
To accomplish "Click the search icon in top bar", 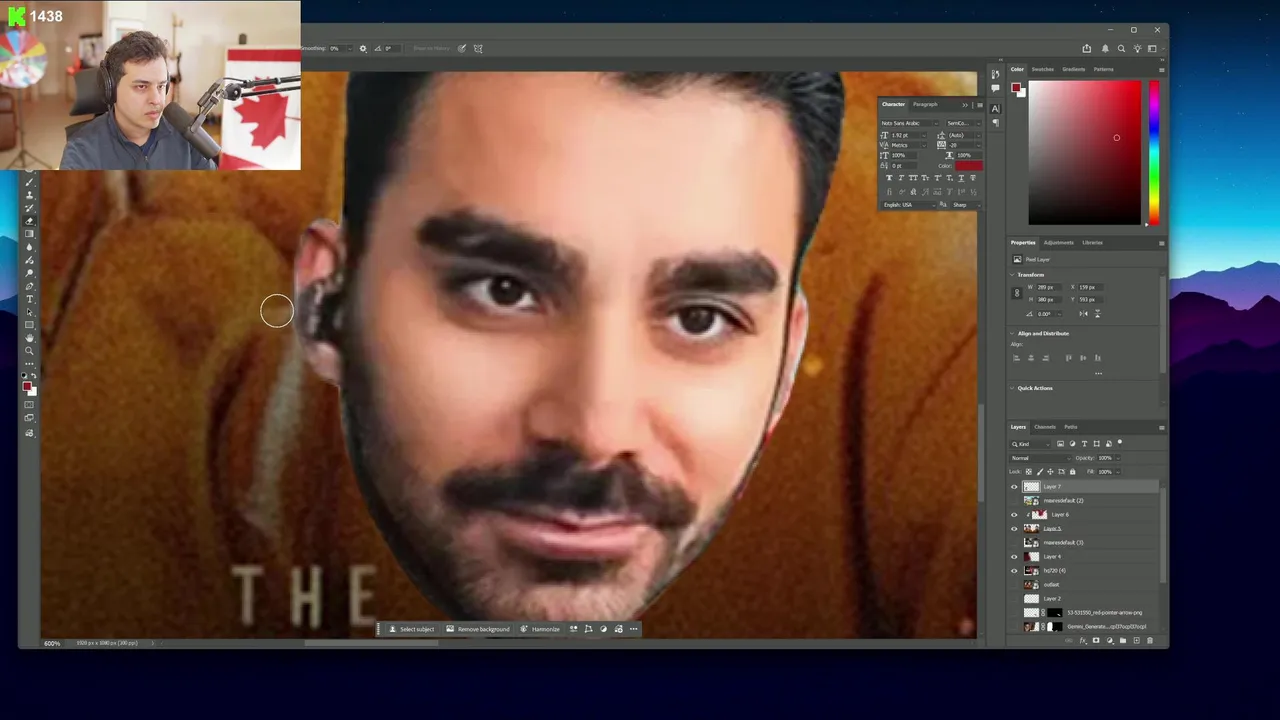I will click(x=1121, y=48).
